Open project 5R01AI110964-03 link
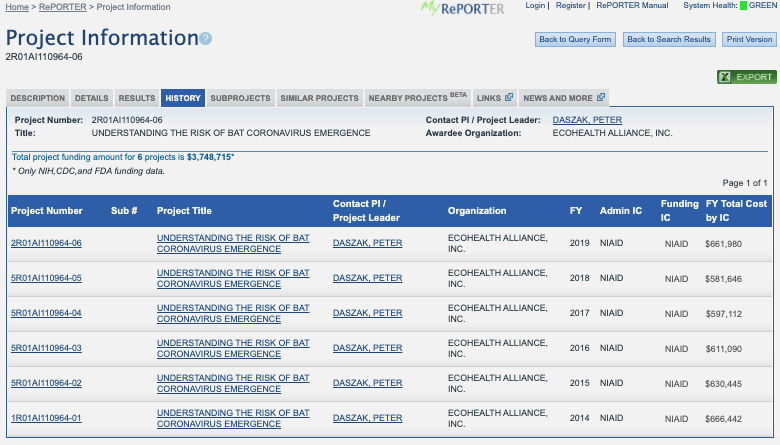The height and width of the screenshot is (445, 780). [x=46, y=348]
